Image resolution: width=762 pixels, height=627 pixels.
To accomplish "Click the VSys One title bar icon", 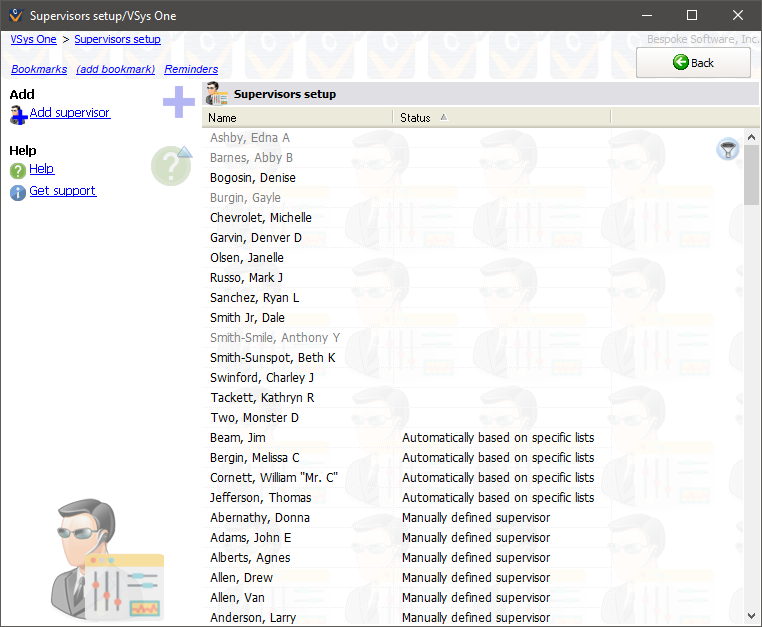I will click(x=13, y=15).
